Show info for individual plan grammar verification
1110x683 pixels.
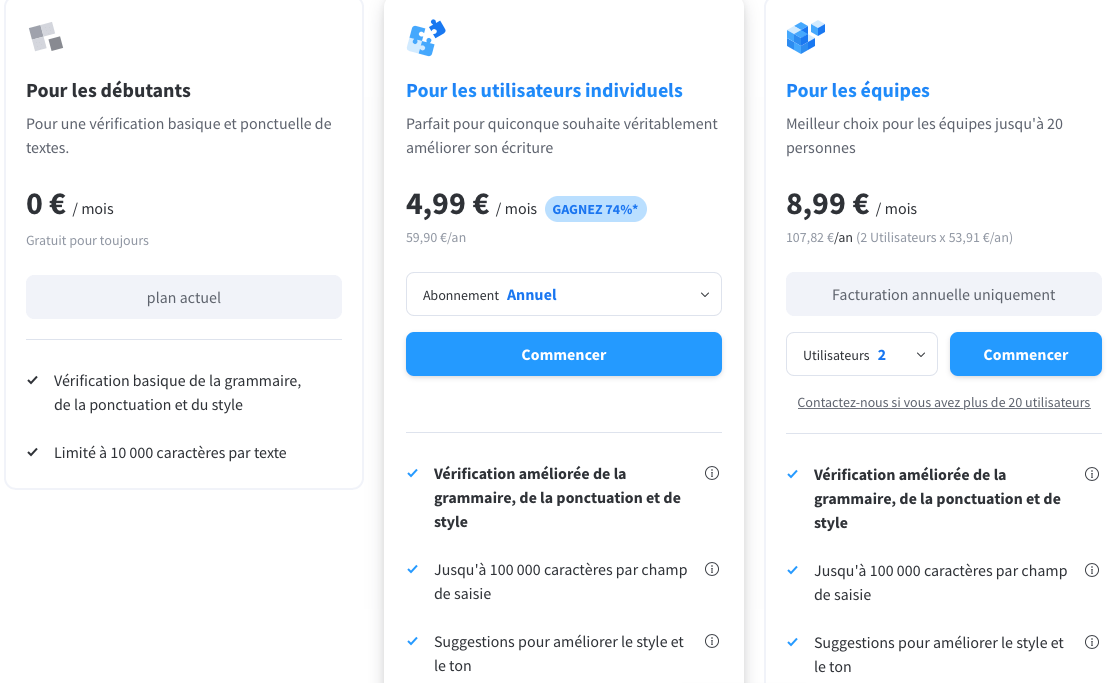pos(712,473)
